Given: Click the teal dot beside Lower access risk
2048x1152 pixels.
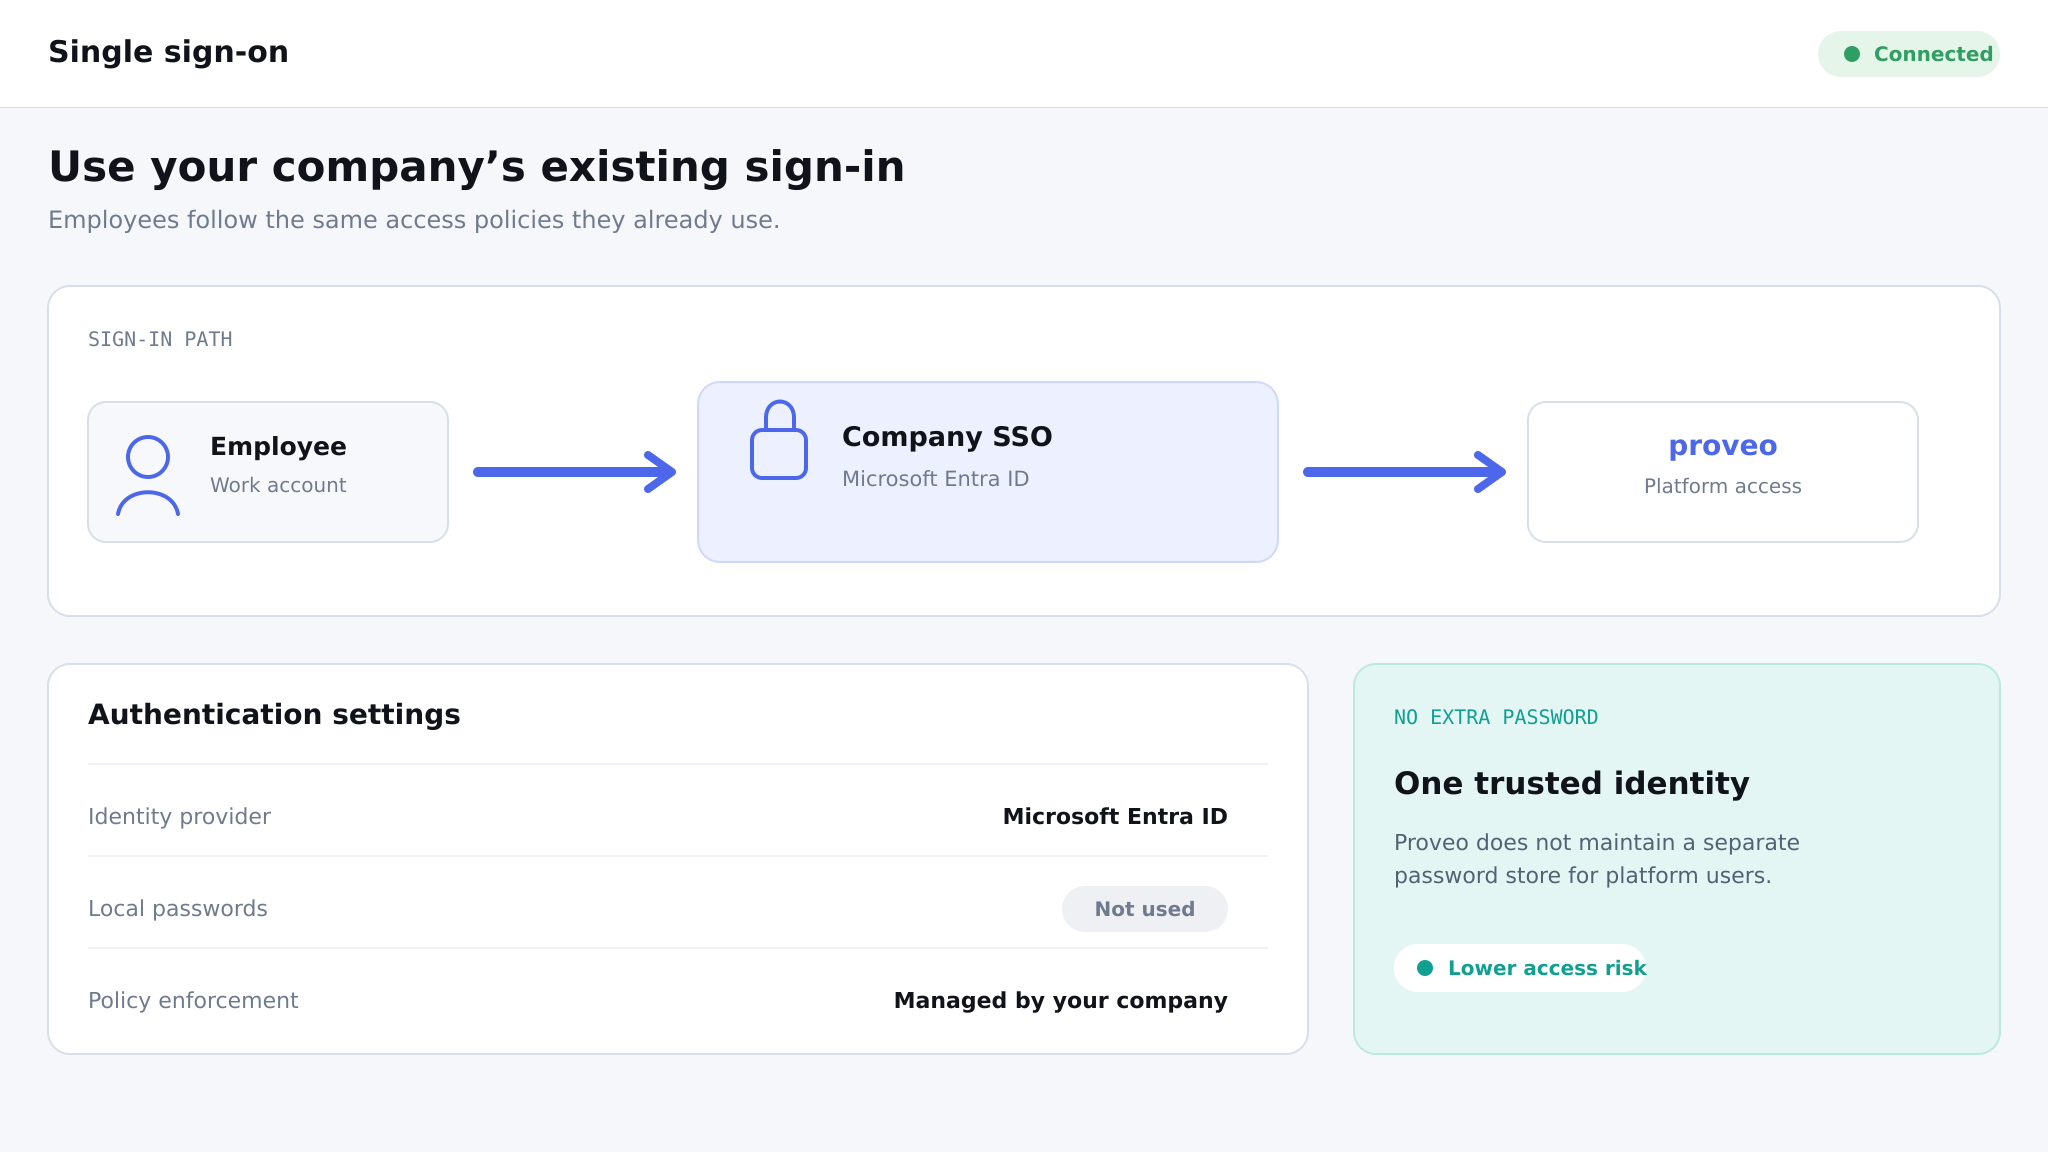Looking at the screenshot, I should point(1425,968).
